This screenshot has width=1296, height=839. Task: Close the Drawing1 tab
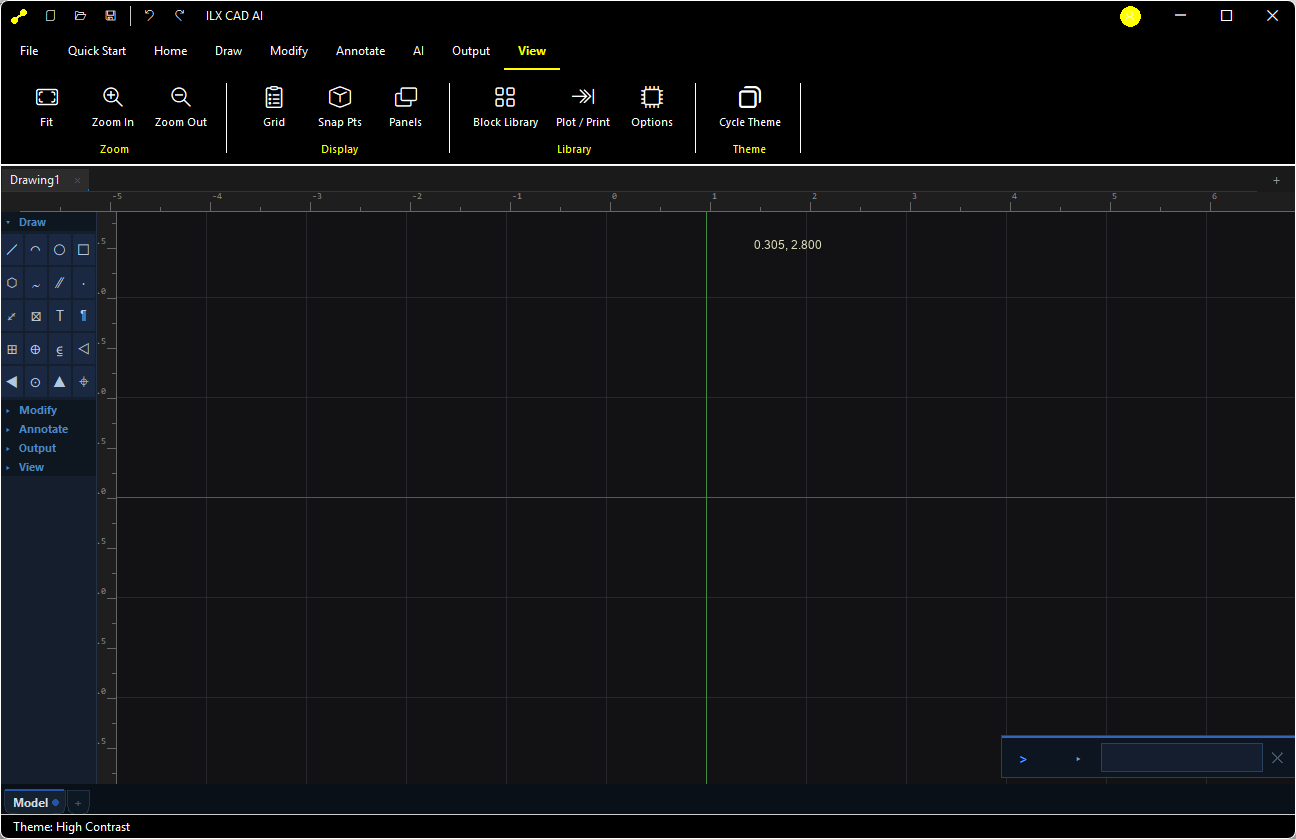pos(78,181)
